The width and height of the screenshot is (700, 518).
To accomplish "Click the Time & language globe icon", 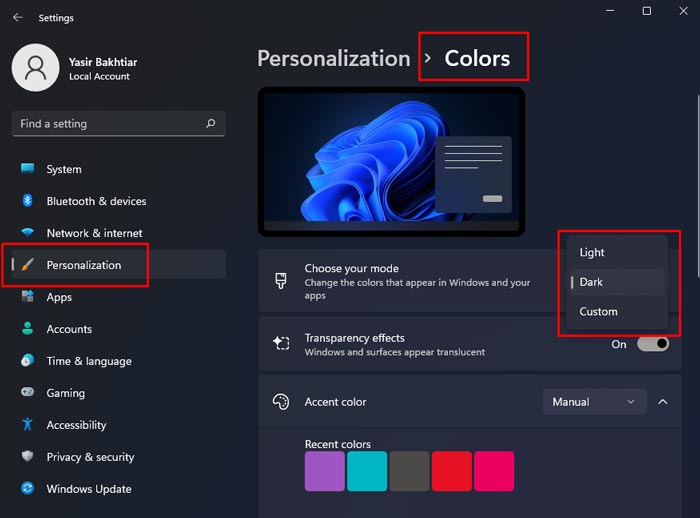I will 28,360.
